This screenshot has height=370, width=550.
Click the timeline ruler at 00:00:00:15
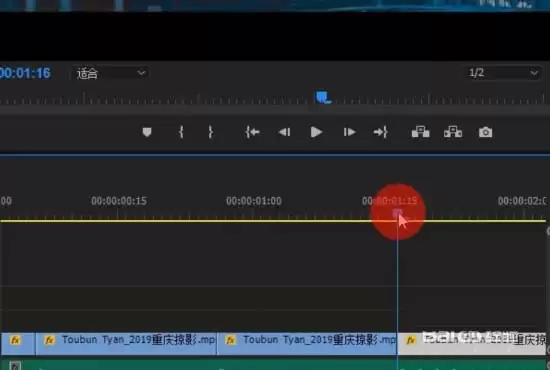[119, 201]
